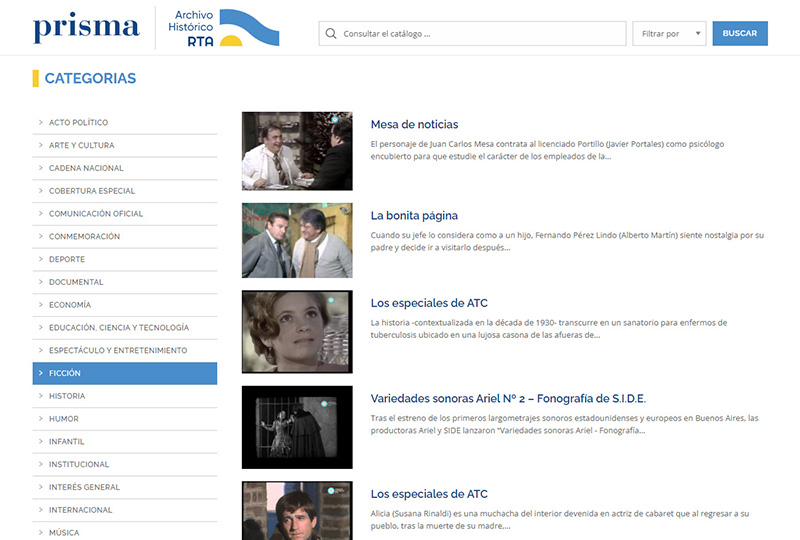Image resolution: width=800 pixels, height=540 pixels.
Task: Open the Mesa de noticias title link
Action: [x=414, y=125]
